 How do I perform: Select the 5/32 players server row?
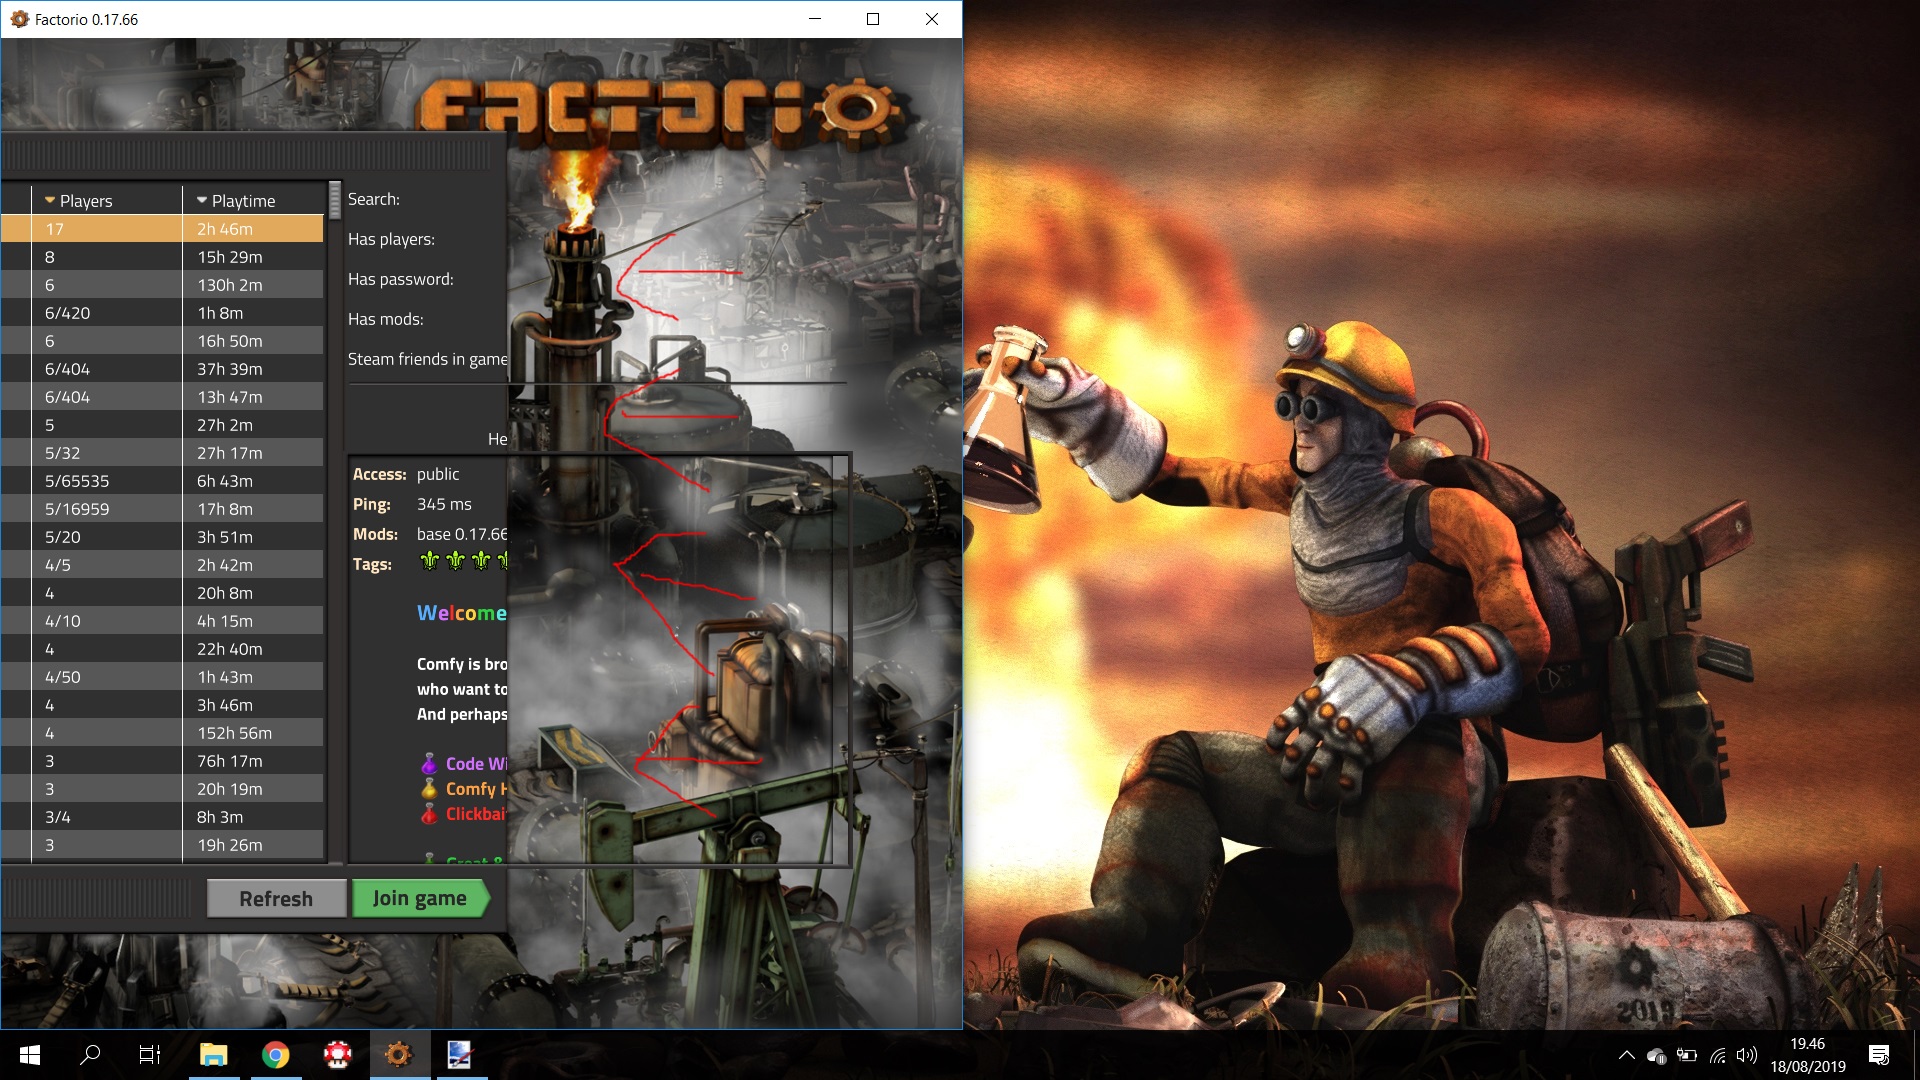tap(162, 453)
